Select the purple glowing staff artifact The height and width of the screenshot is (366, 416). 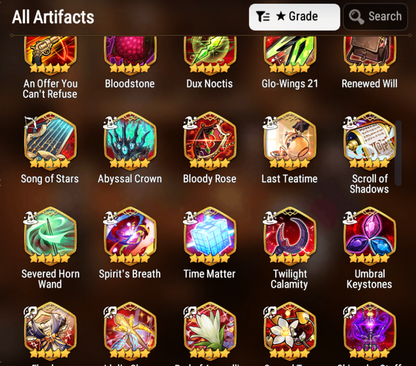(369, 331)
